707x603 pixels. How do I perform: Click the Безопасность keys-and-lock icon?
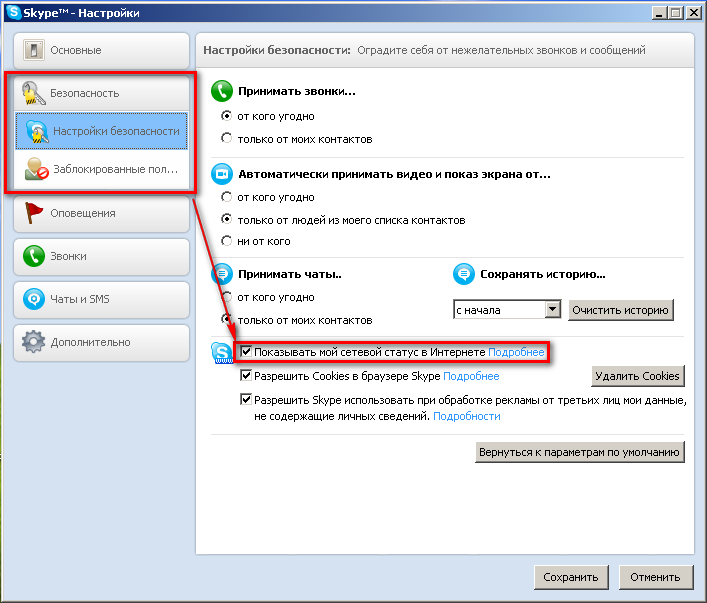pos(33,93)
